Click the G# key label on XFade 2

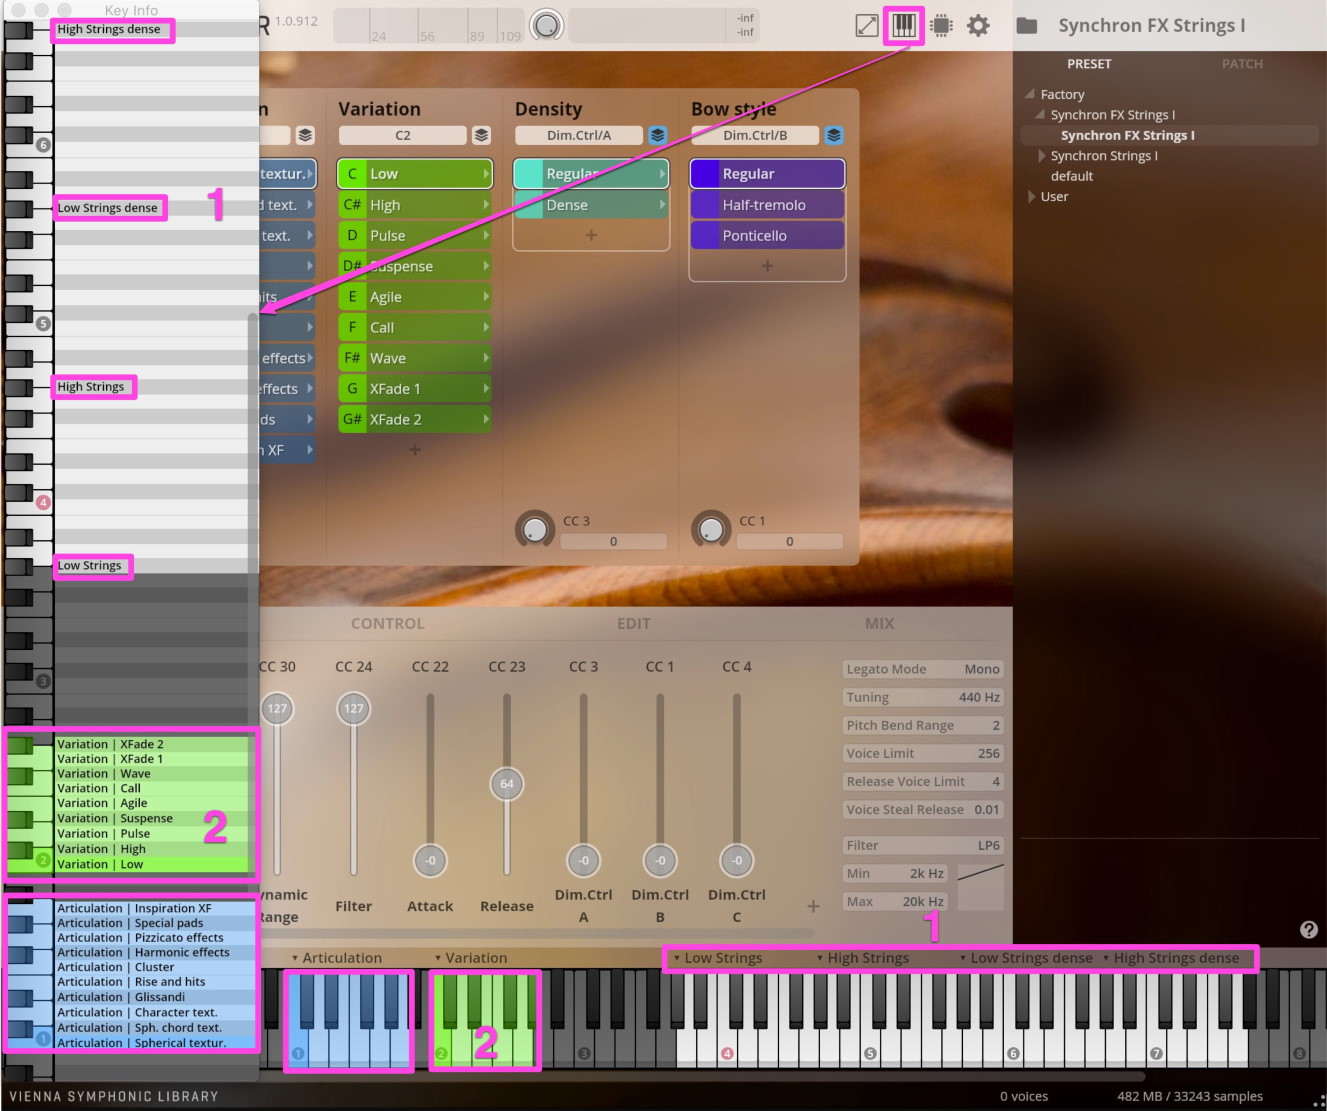(x=352, y=419)
